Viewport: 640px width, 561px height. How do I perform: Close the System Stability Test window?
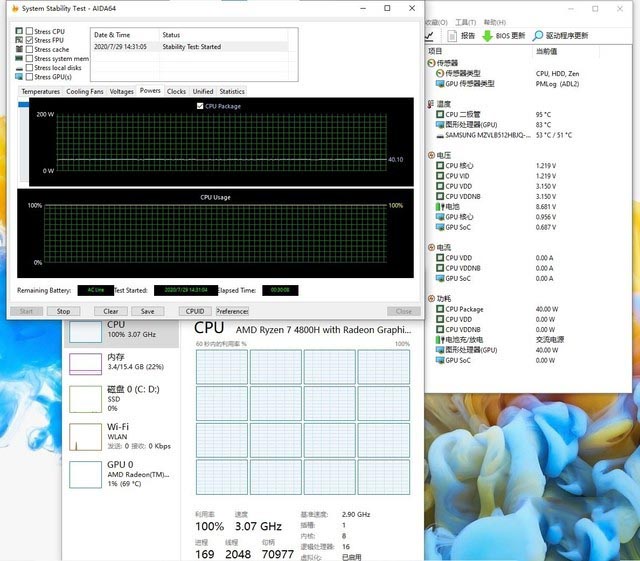(412, 8)
